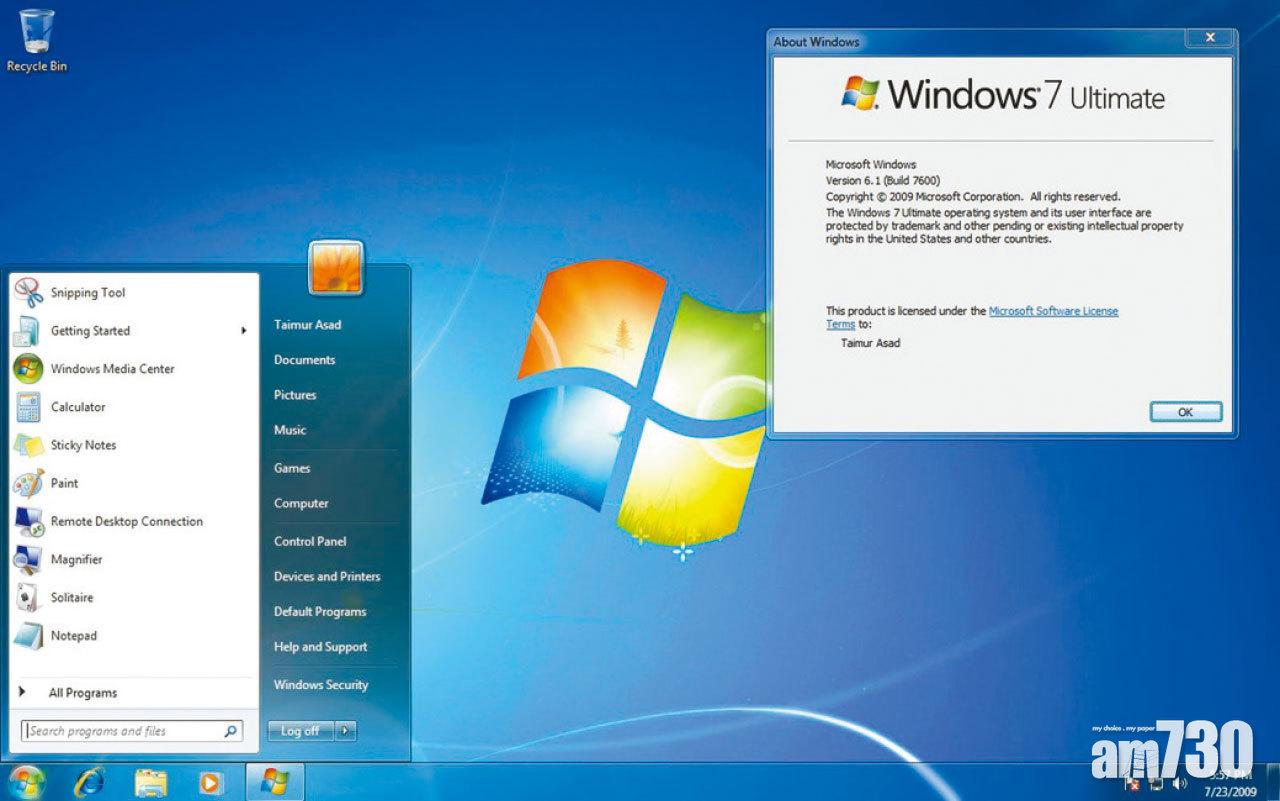Open Windows Media Player from the taskbar

[209, 783]
